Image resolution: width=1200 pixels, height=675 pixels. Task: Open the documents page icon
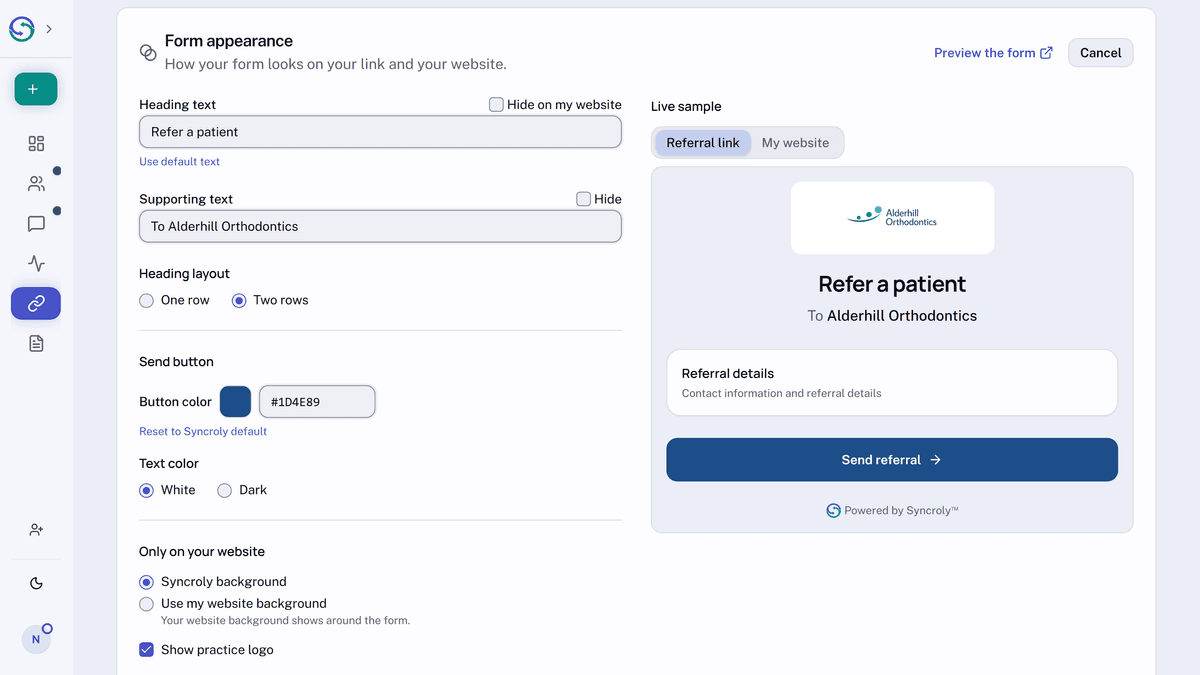(x=36, y=344)
